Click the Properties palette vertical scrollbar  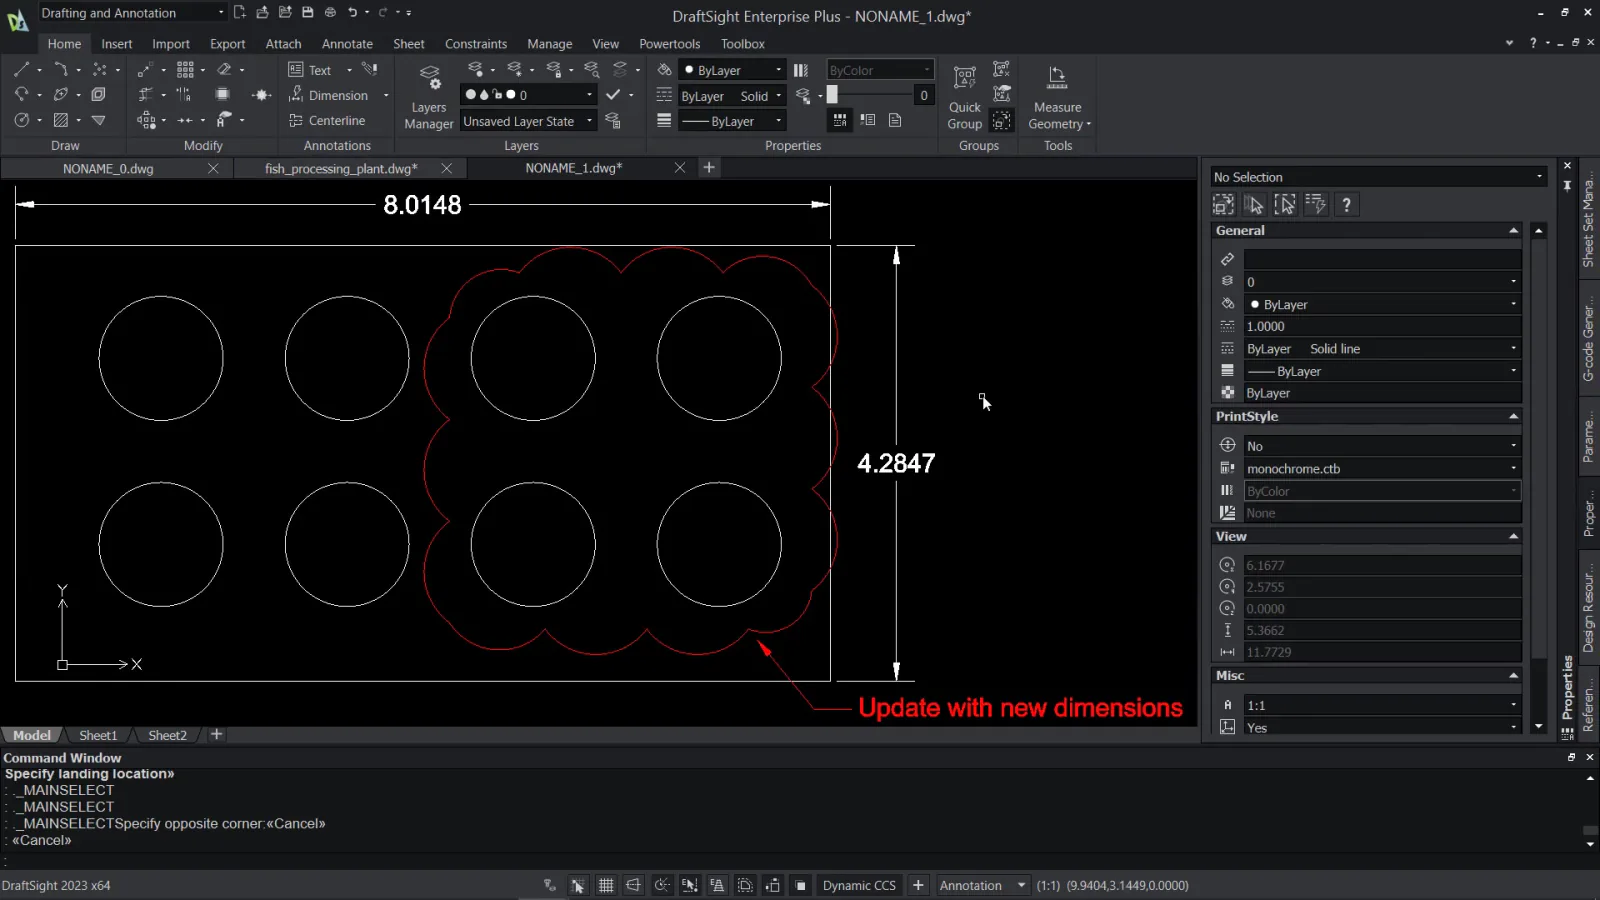pyautogui.click(x=1538, y=447)
